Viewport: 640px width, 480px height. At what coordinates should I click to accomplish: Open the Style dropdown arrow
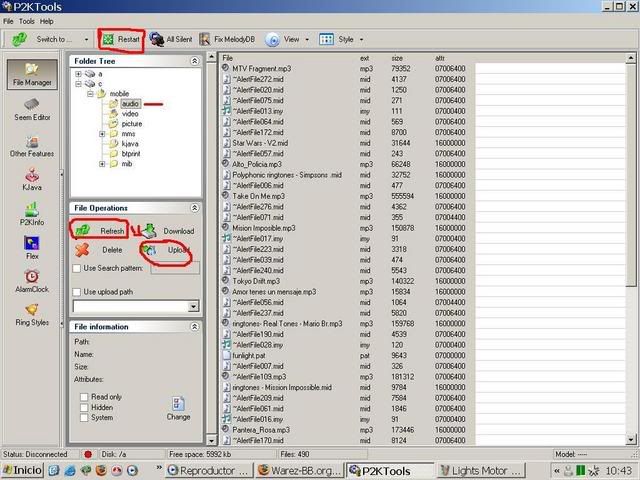tap(361, 40)
